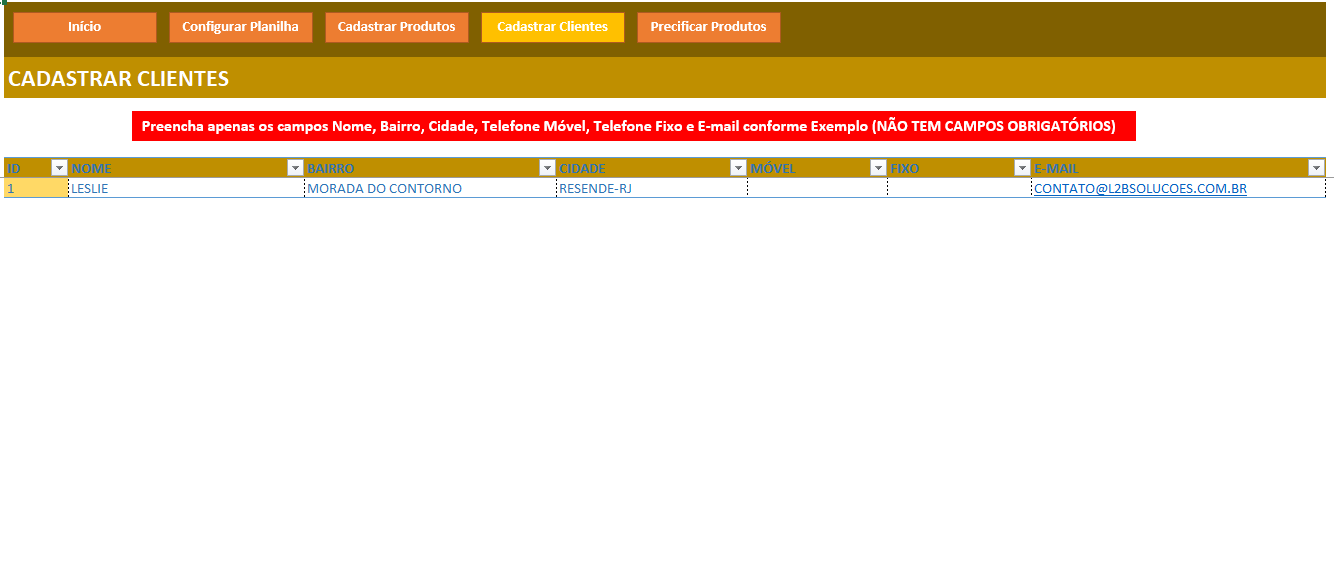Open the NOME column filter dropdown
The height and width of the screenshot is (587, 1334).
coord(295,168)
